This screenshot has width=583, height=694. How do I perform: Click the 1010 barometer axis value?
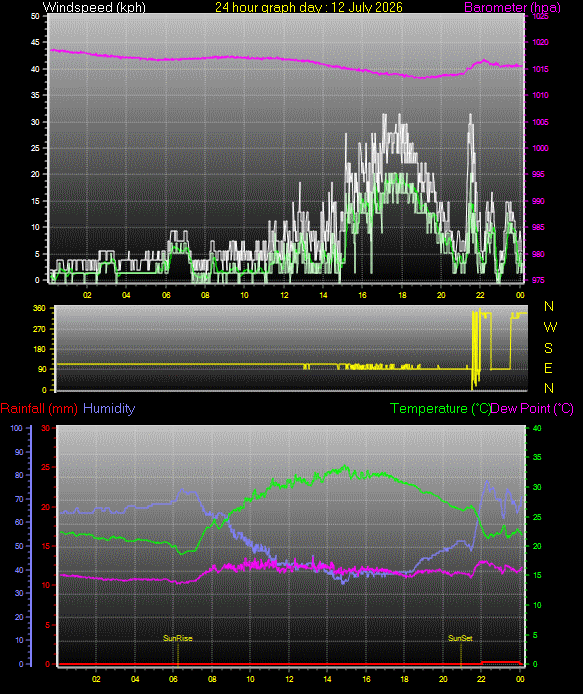[540, 95]
